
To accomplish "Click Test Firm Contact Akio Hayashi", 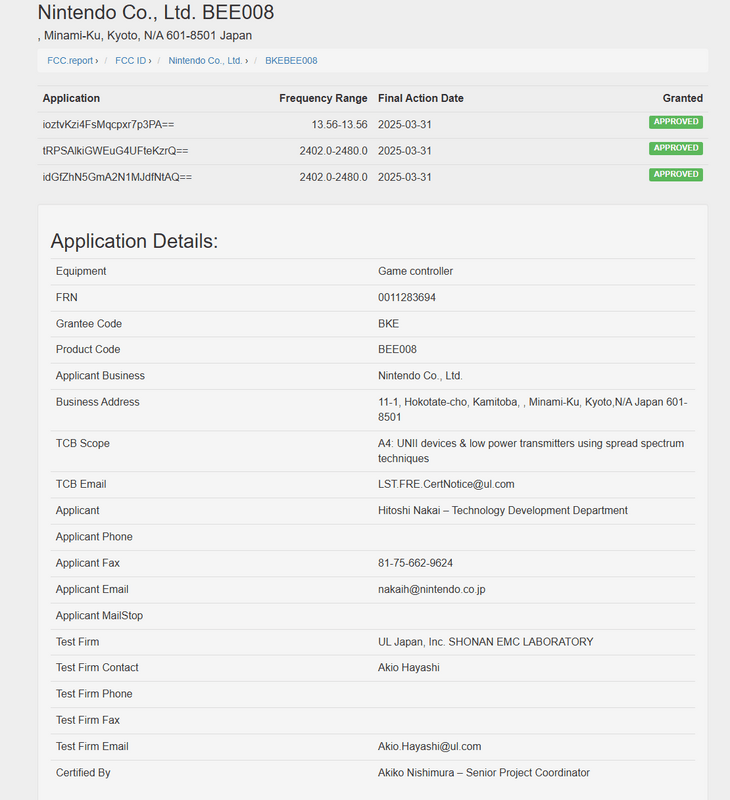I will click(409, 668).
